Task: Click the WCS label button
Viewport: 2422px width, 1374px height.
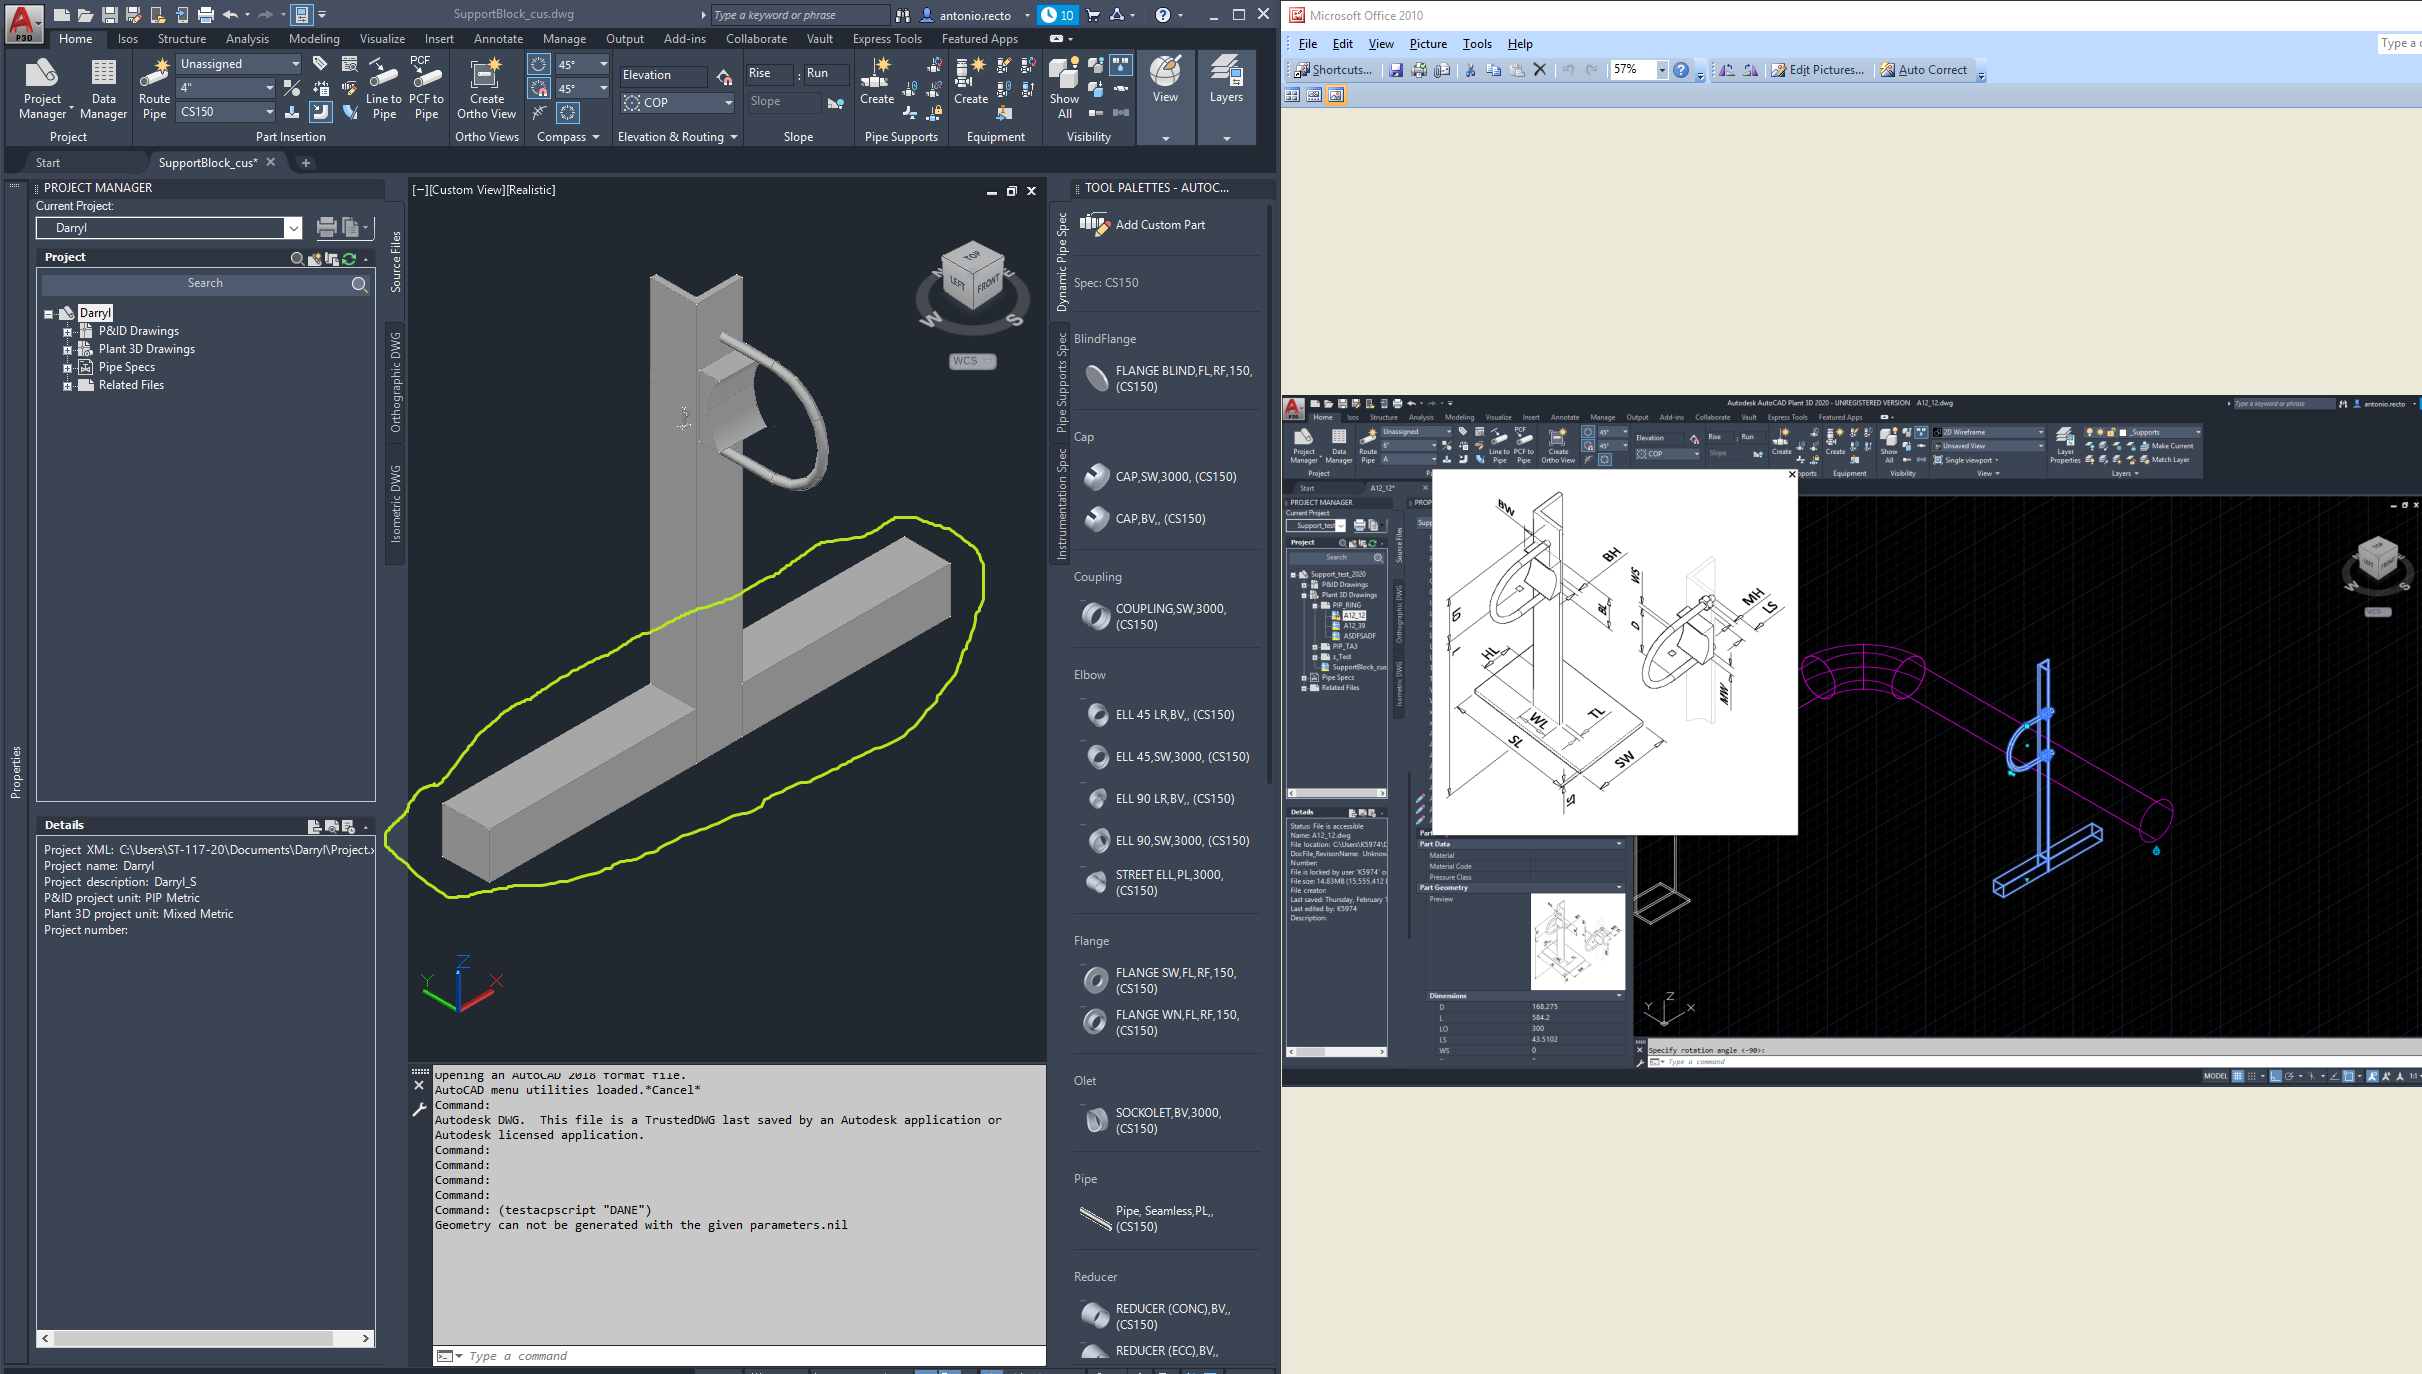Action: coord(971,361)
